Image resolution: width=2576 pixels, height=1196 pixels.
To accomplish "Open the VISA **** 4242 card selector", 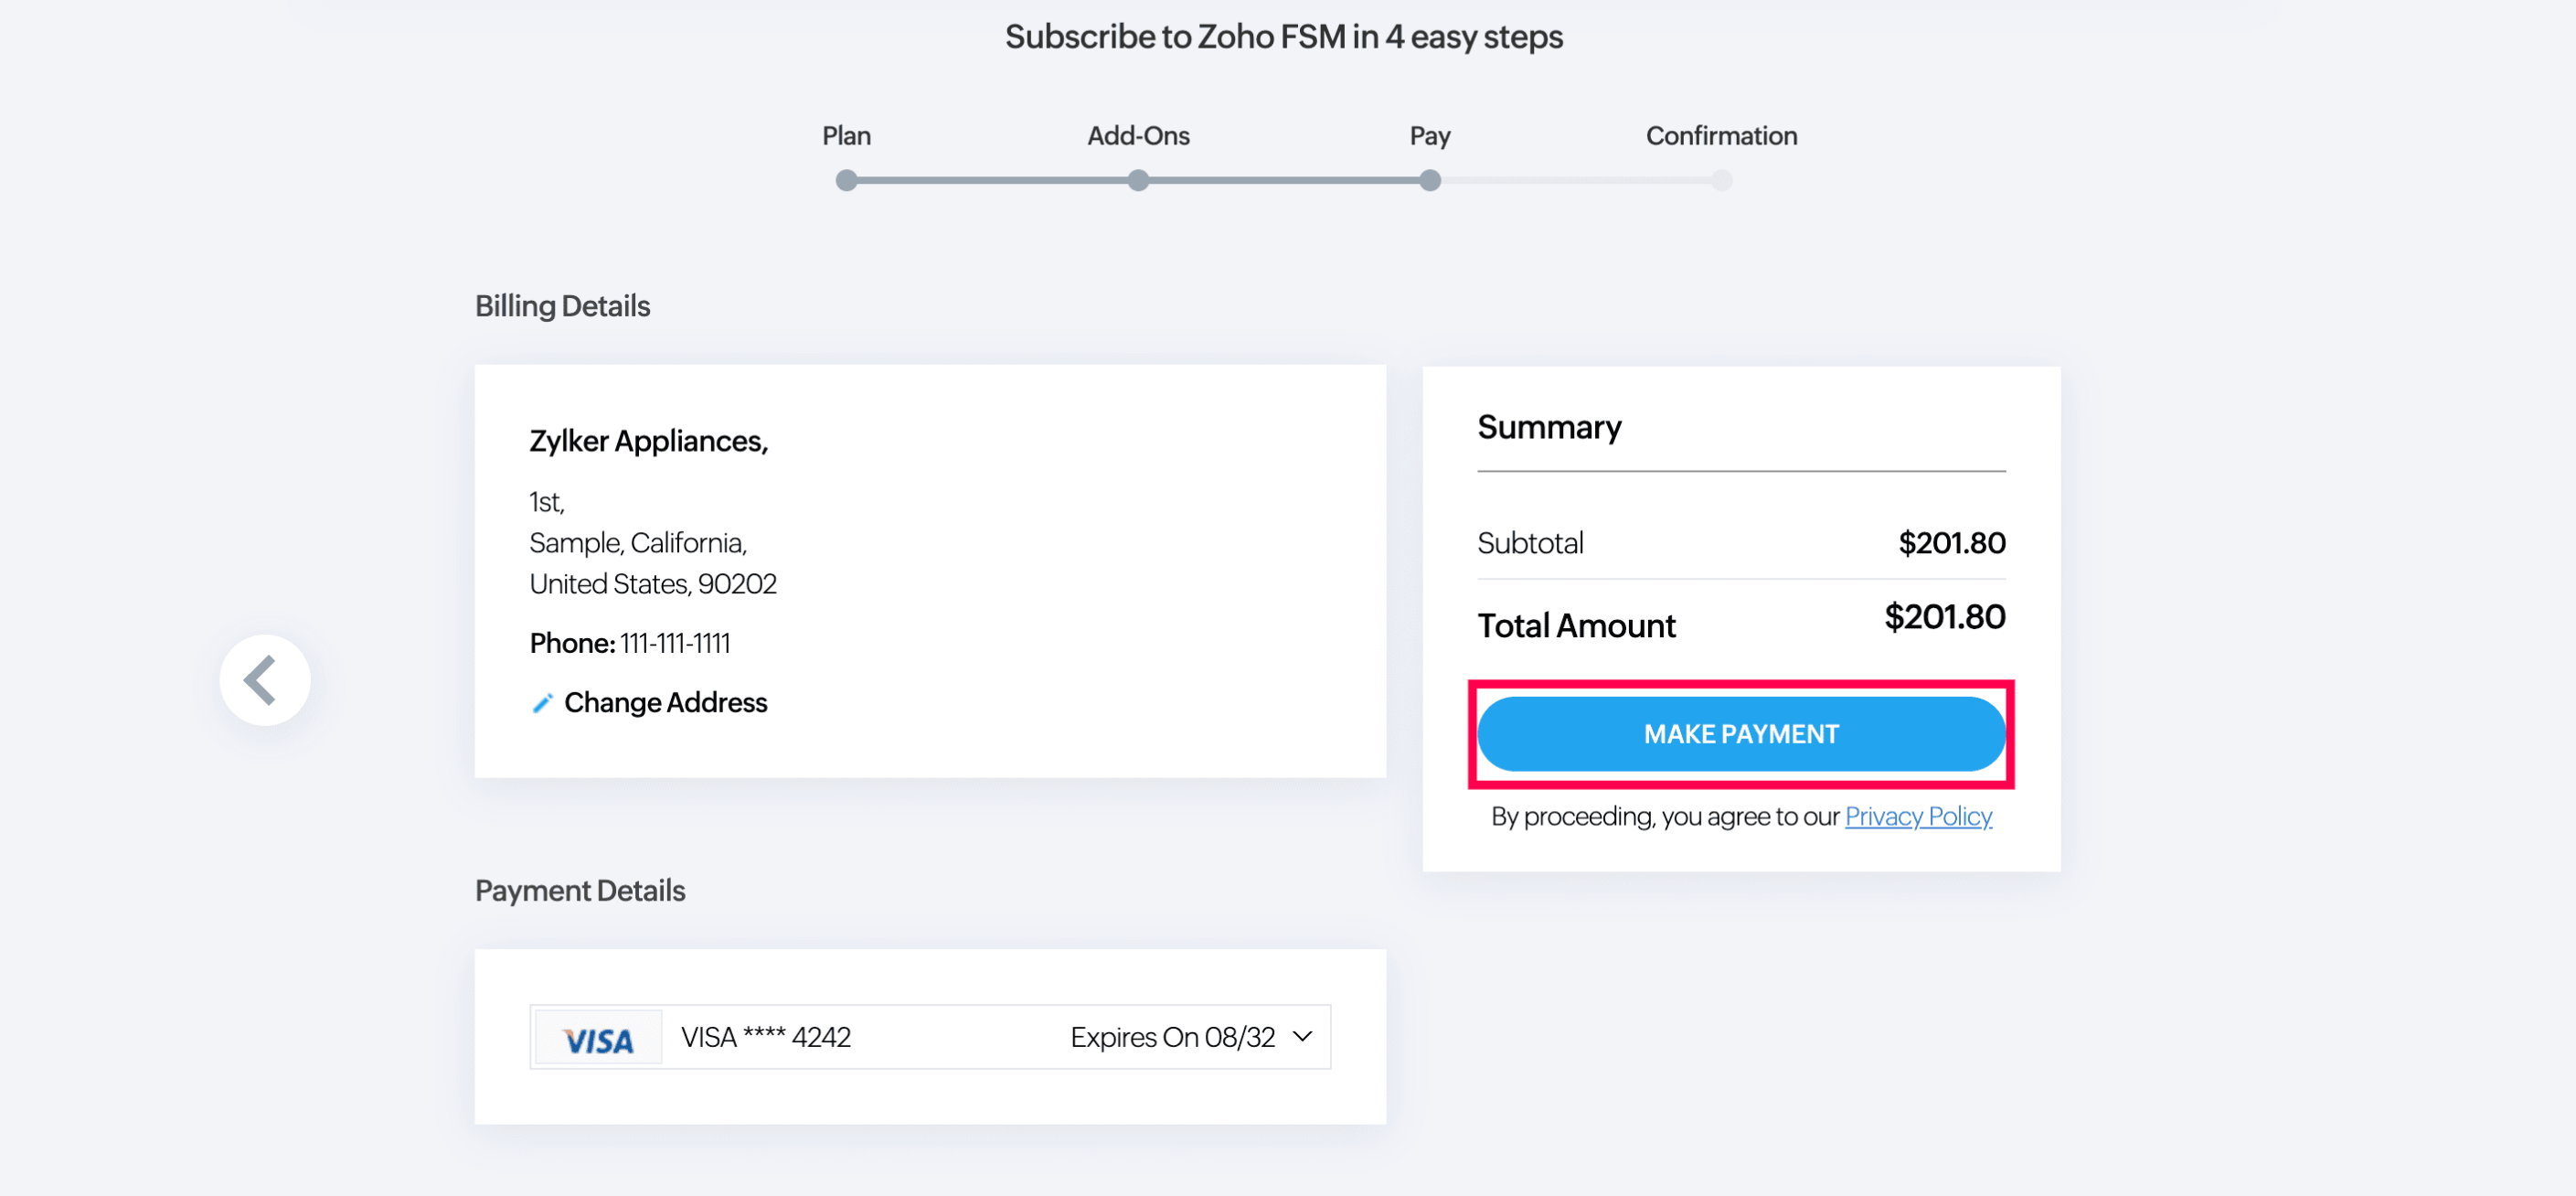I will [x=766, y=1037].
